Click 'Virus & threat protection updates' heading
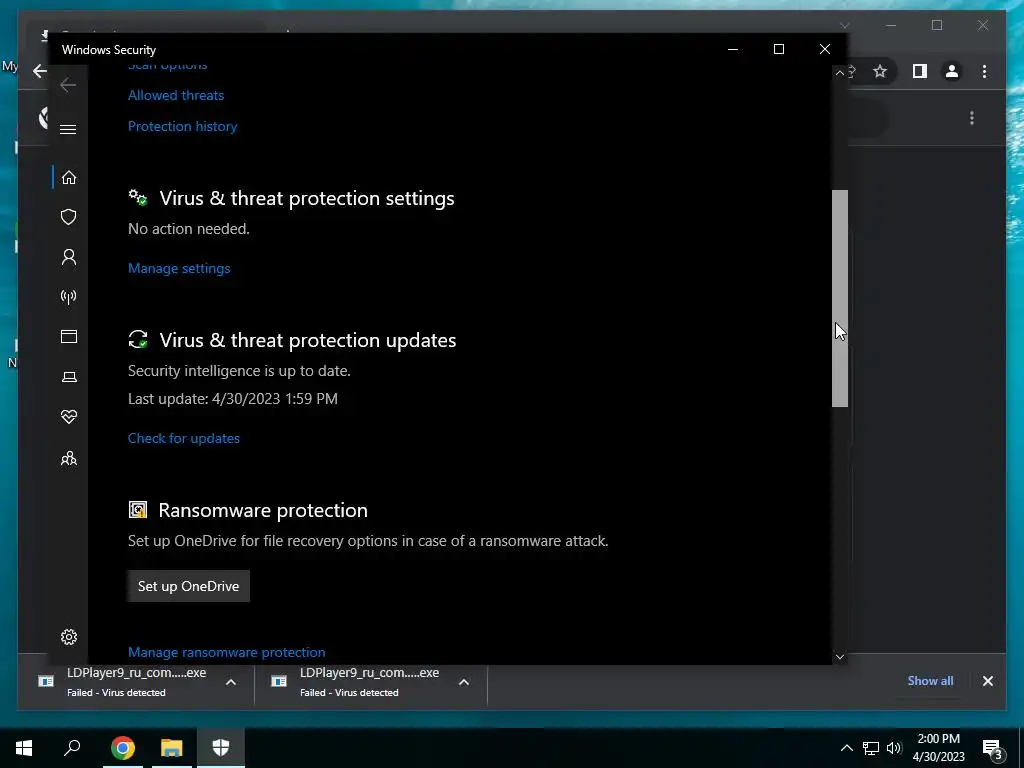This screenshot has width=1024, height=768. (x=308, y=340)
